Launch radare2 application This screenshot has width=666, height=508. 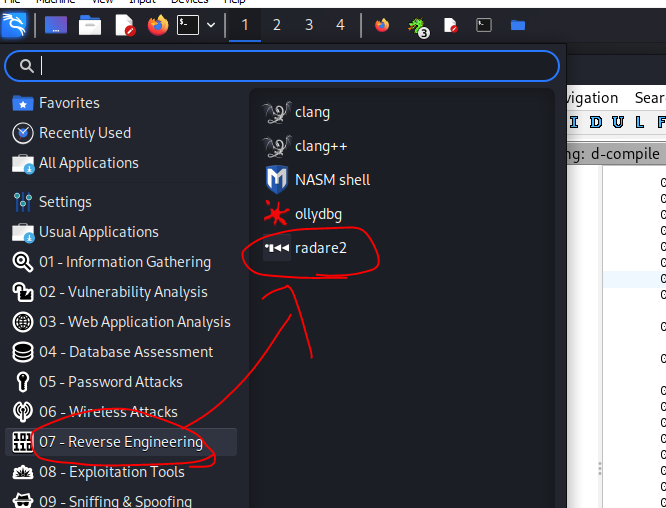coord(305,248)
